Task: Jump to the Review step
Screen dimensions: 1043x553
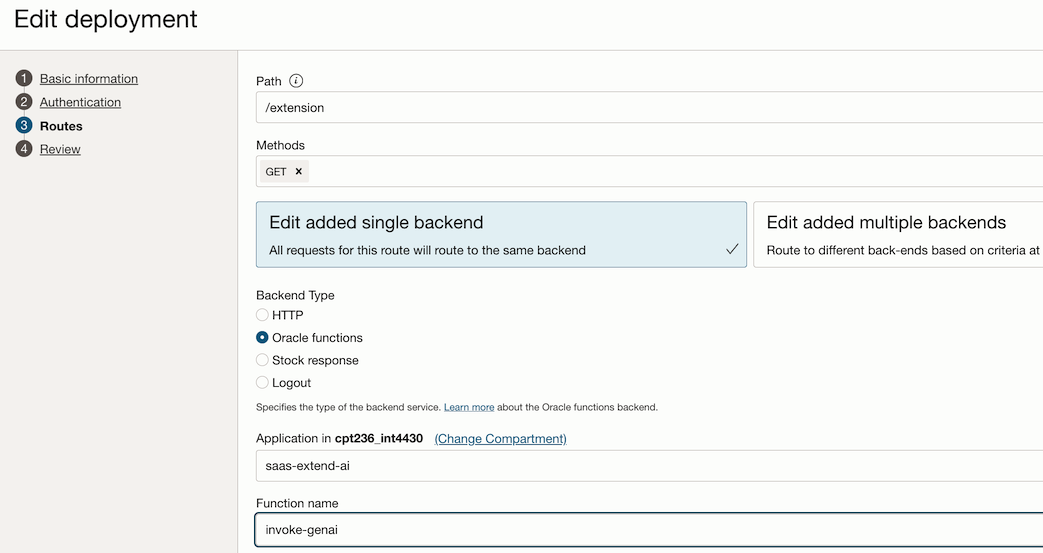Action: (60, 149)
